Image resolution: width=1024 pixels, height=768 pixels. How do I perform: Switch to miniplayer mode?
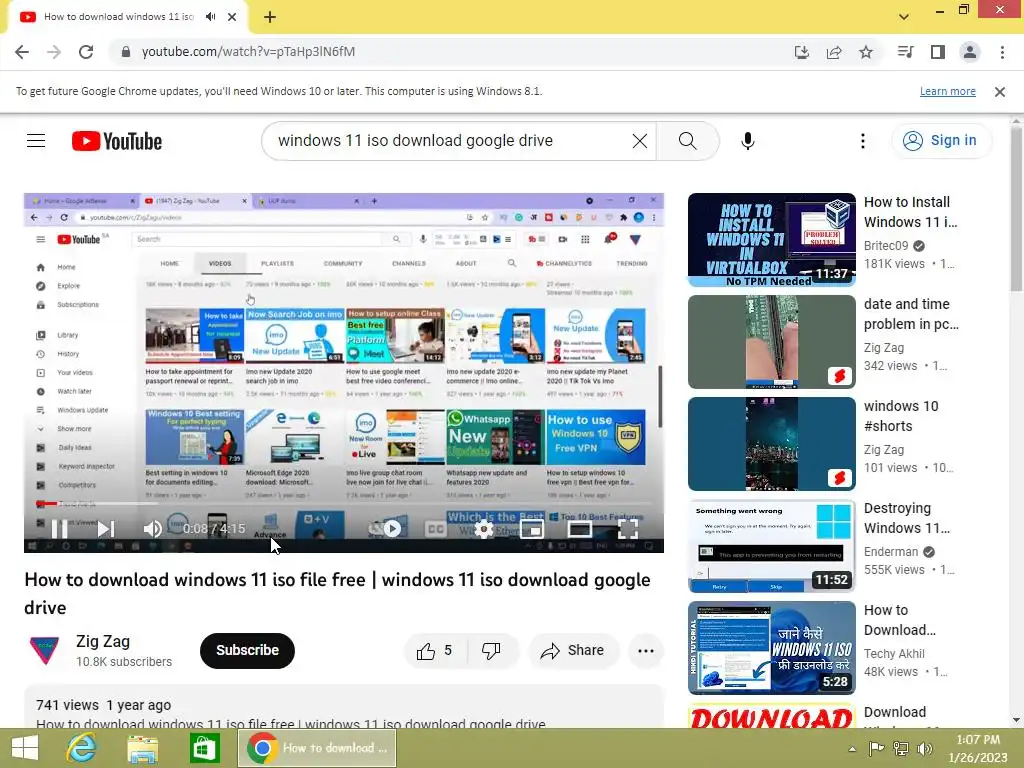pyautogui.click(x=532, y=528)
